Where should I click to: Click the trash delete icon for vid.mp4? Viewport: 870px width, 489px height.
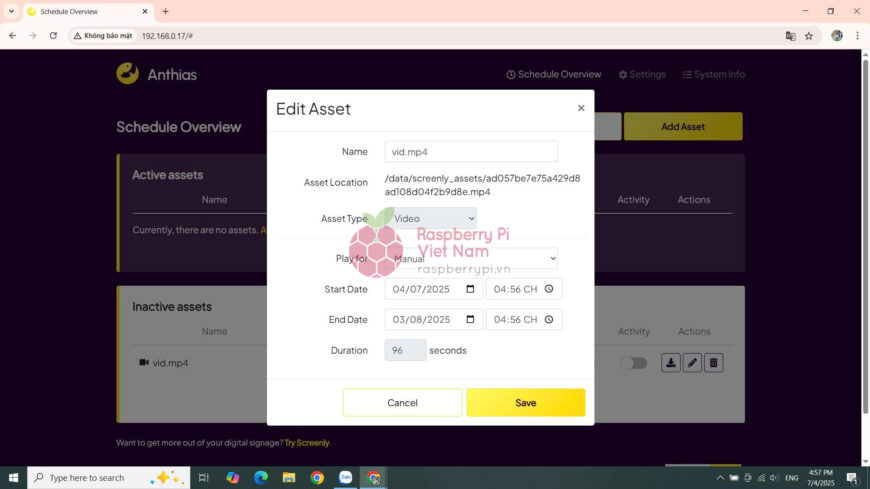click(713, 363)
